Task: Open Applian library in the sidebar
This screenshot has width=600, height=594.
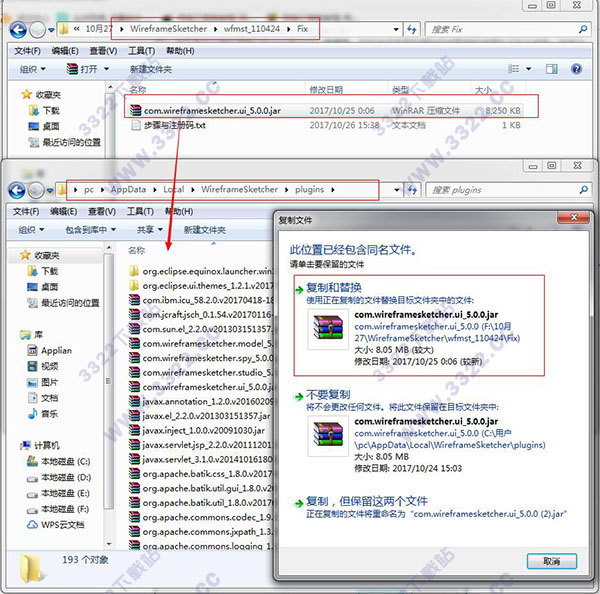Action: coord(50,350)
